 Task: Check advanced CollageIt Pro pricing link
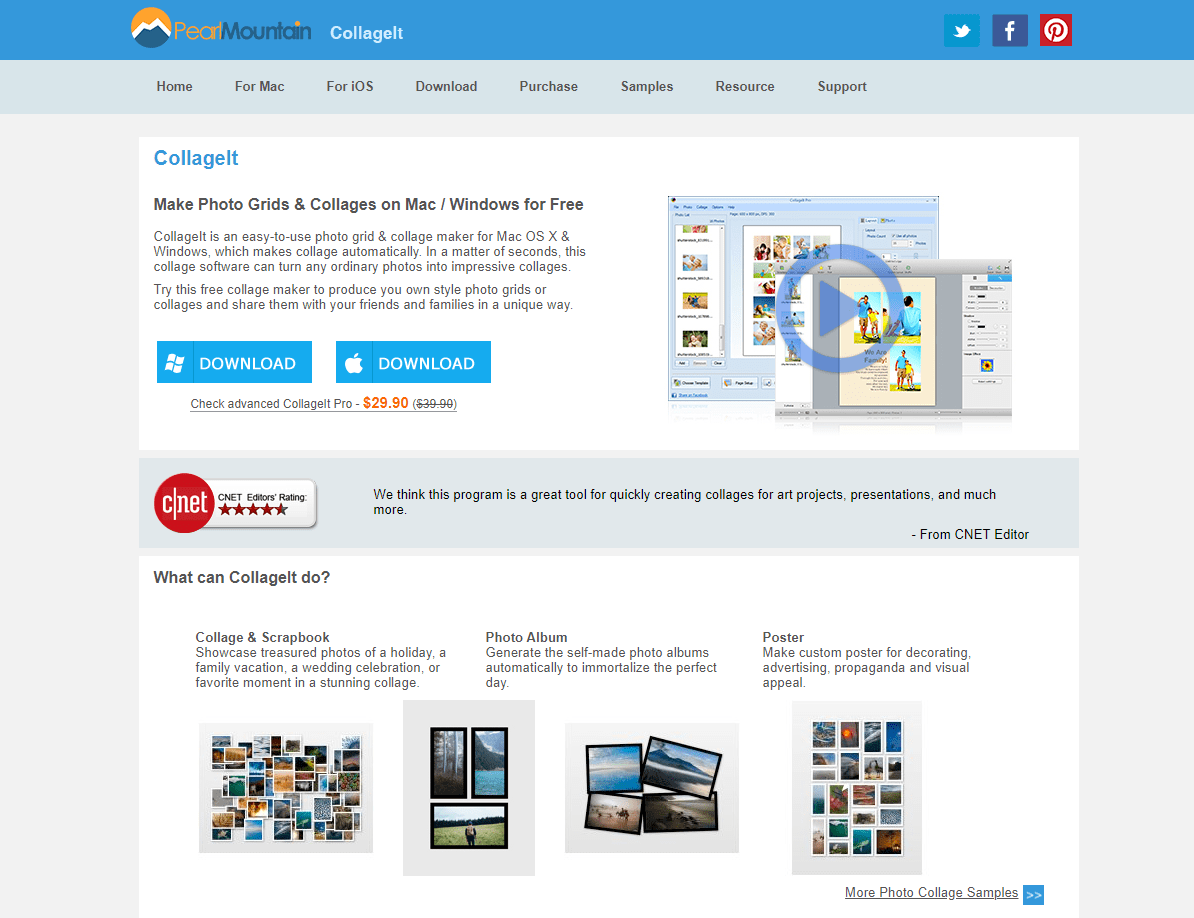tap(324, 403)
